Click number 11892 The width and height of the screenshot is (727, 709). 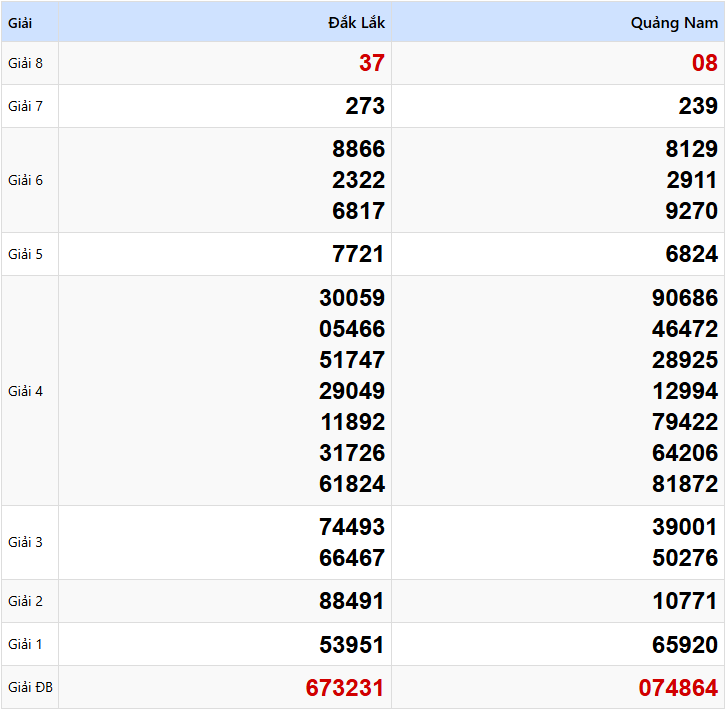pyautogui.click(x=353, y=422)
